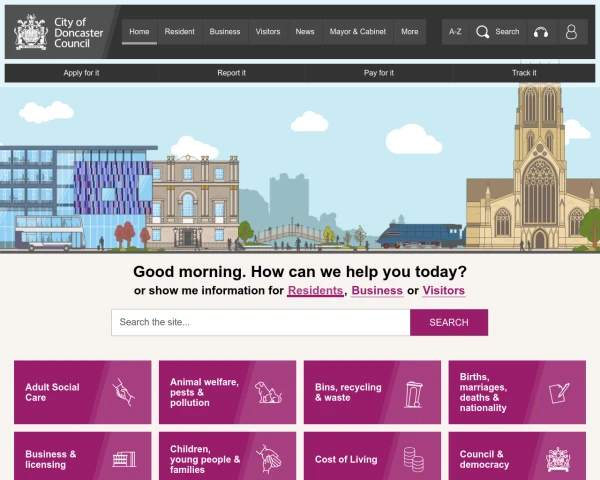
Task: Open the Council & democracy tile
Action: 516,459
